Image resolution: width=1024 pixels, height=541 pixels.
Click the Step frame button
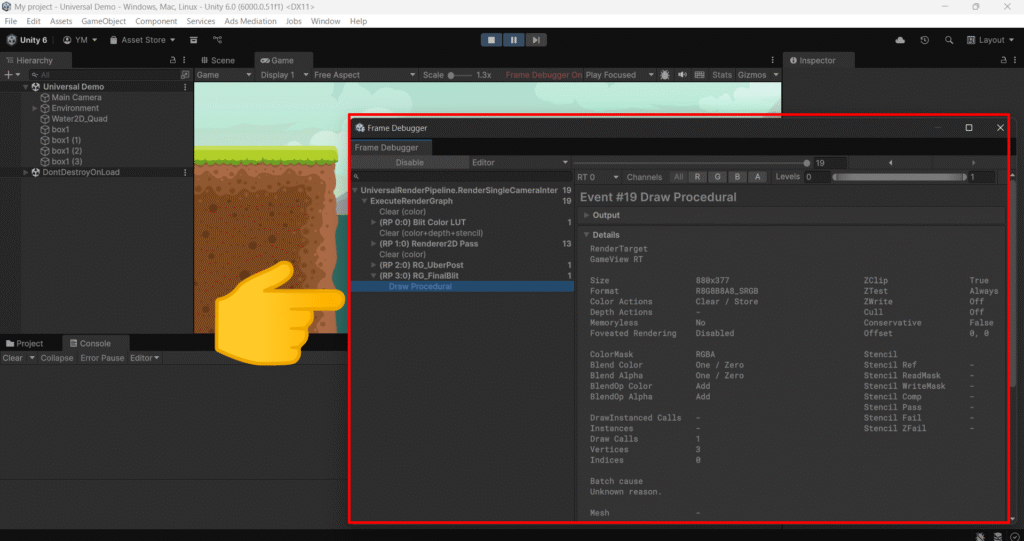click(537, 40)
